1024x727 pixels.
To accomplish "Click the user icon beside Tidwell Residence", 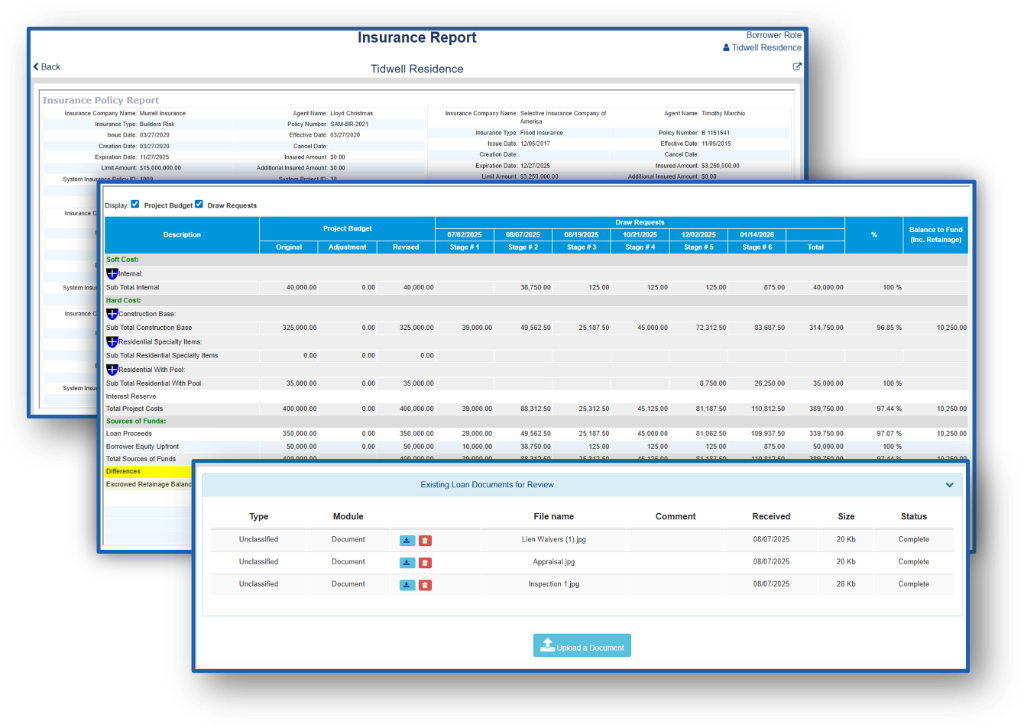I will (726, 48).
